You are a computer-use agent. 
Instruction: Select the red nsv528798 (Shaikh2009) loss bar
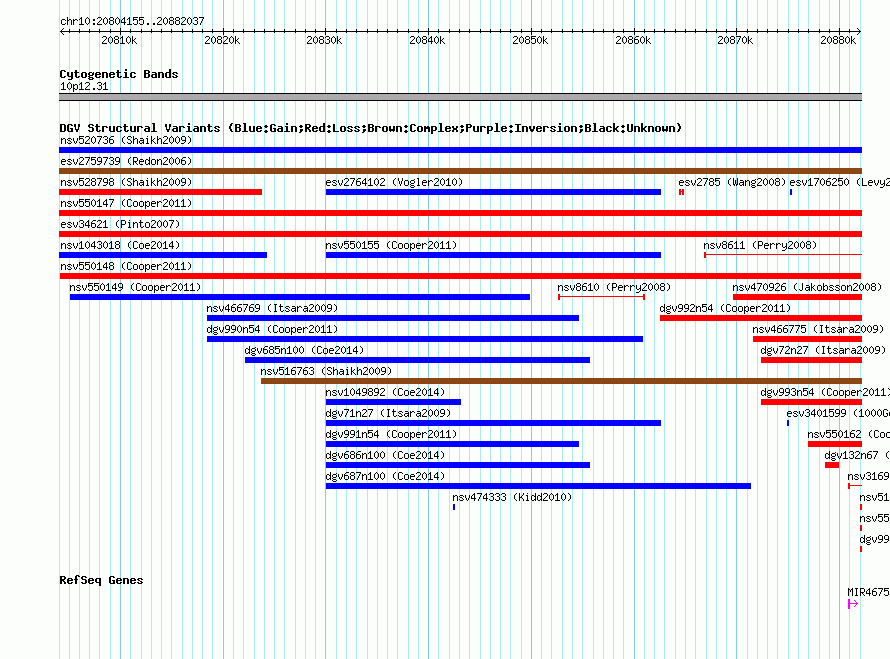pos(161,192)
